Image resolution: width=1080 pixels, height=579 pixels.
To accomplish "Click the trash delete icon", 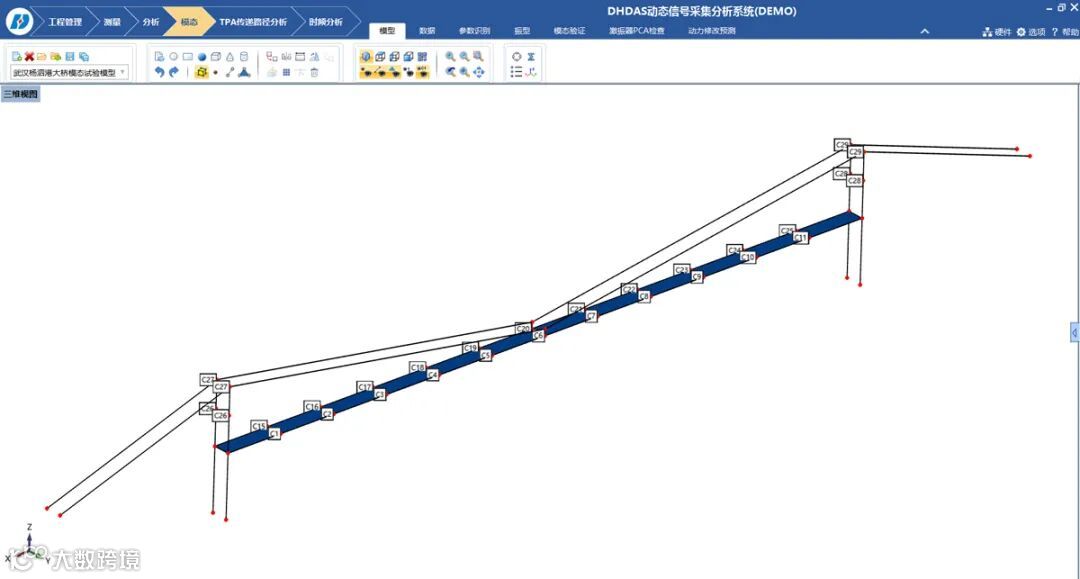I will pos(314,72).
